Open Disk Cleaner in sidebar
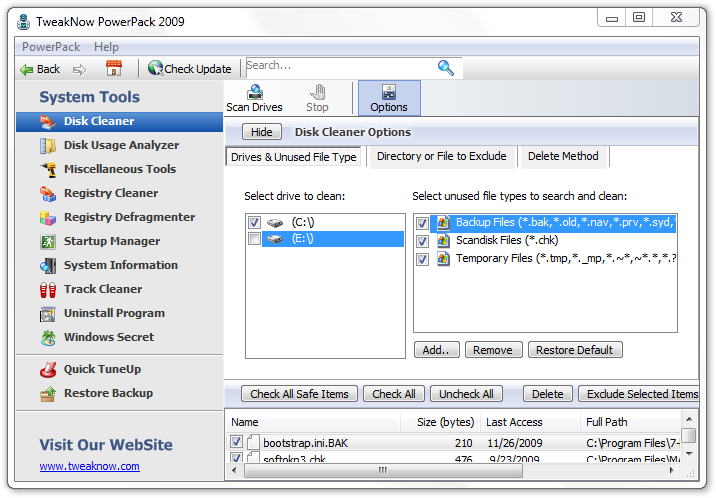 coord(119,121)
